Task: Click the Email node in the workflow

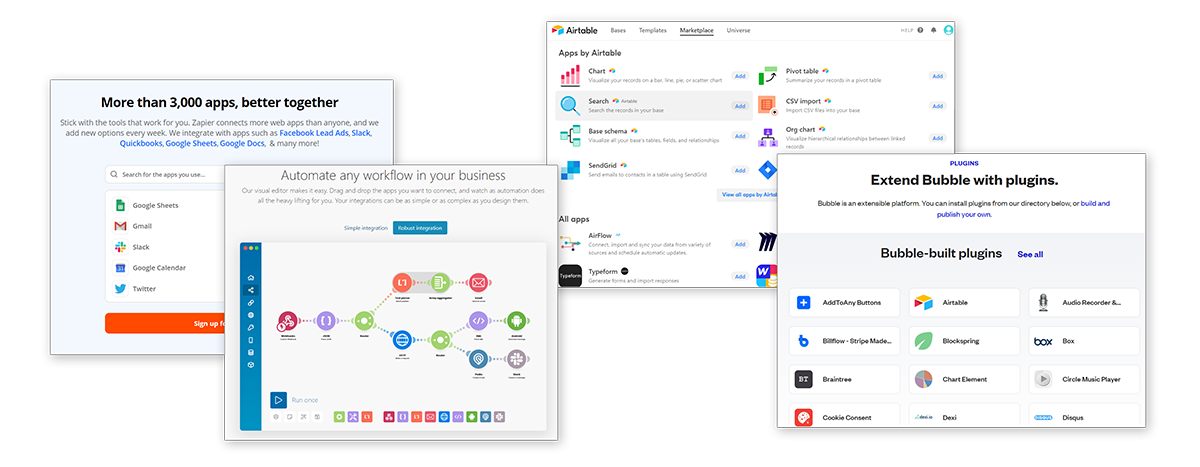Action: click(478, 283)
